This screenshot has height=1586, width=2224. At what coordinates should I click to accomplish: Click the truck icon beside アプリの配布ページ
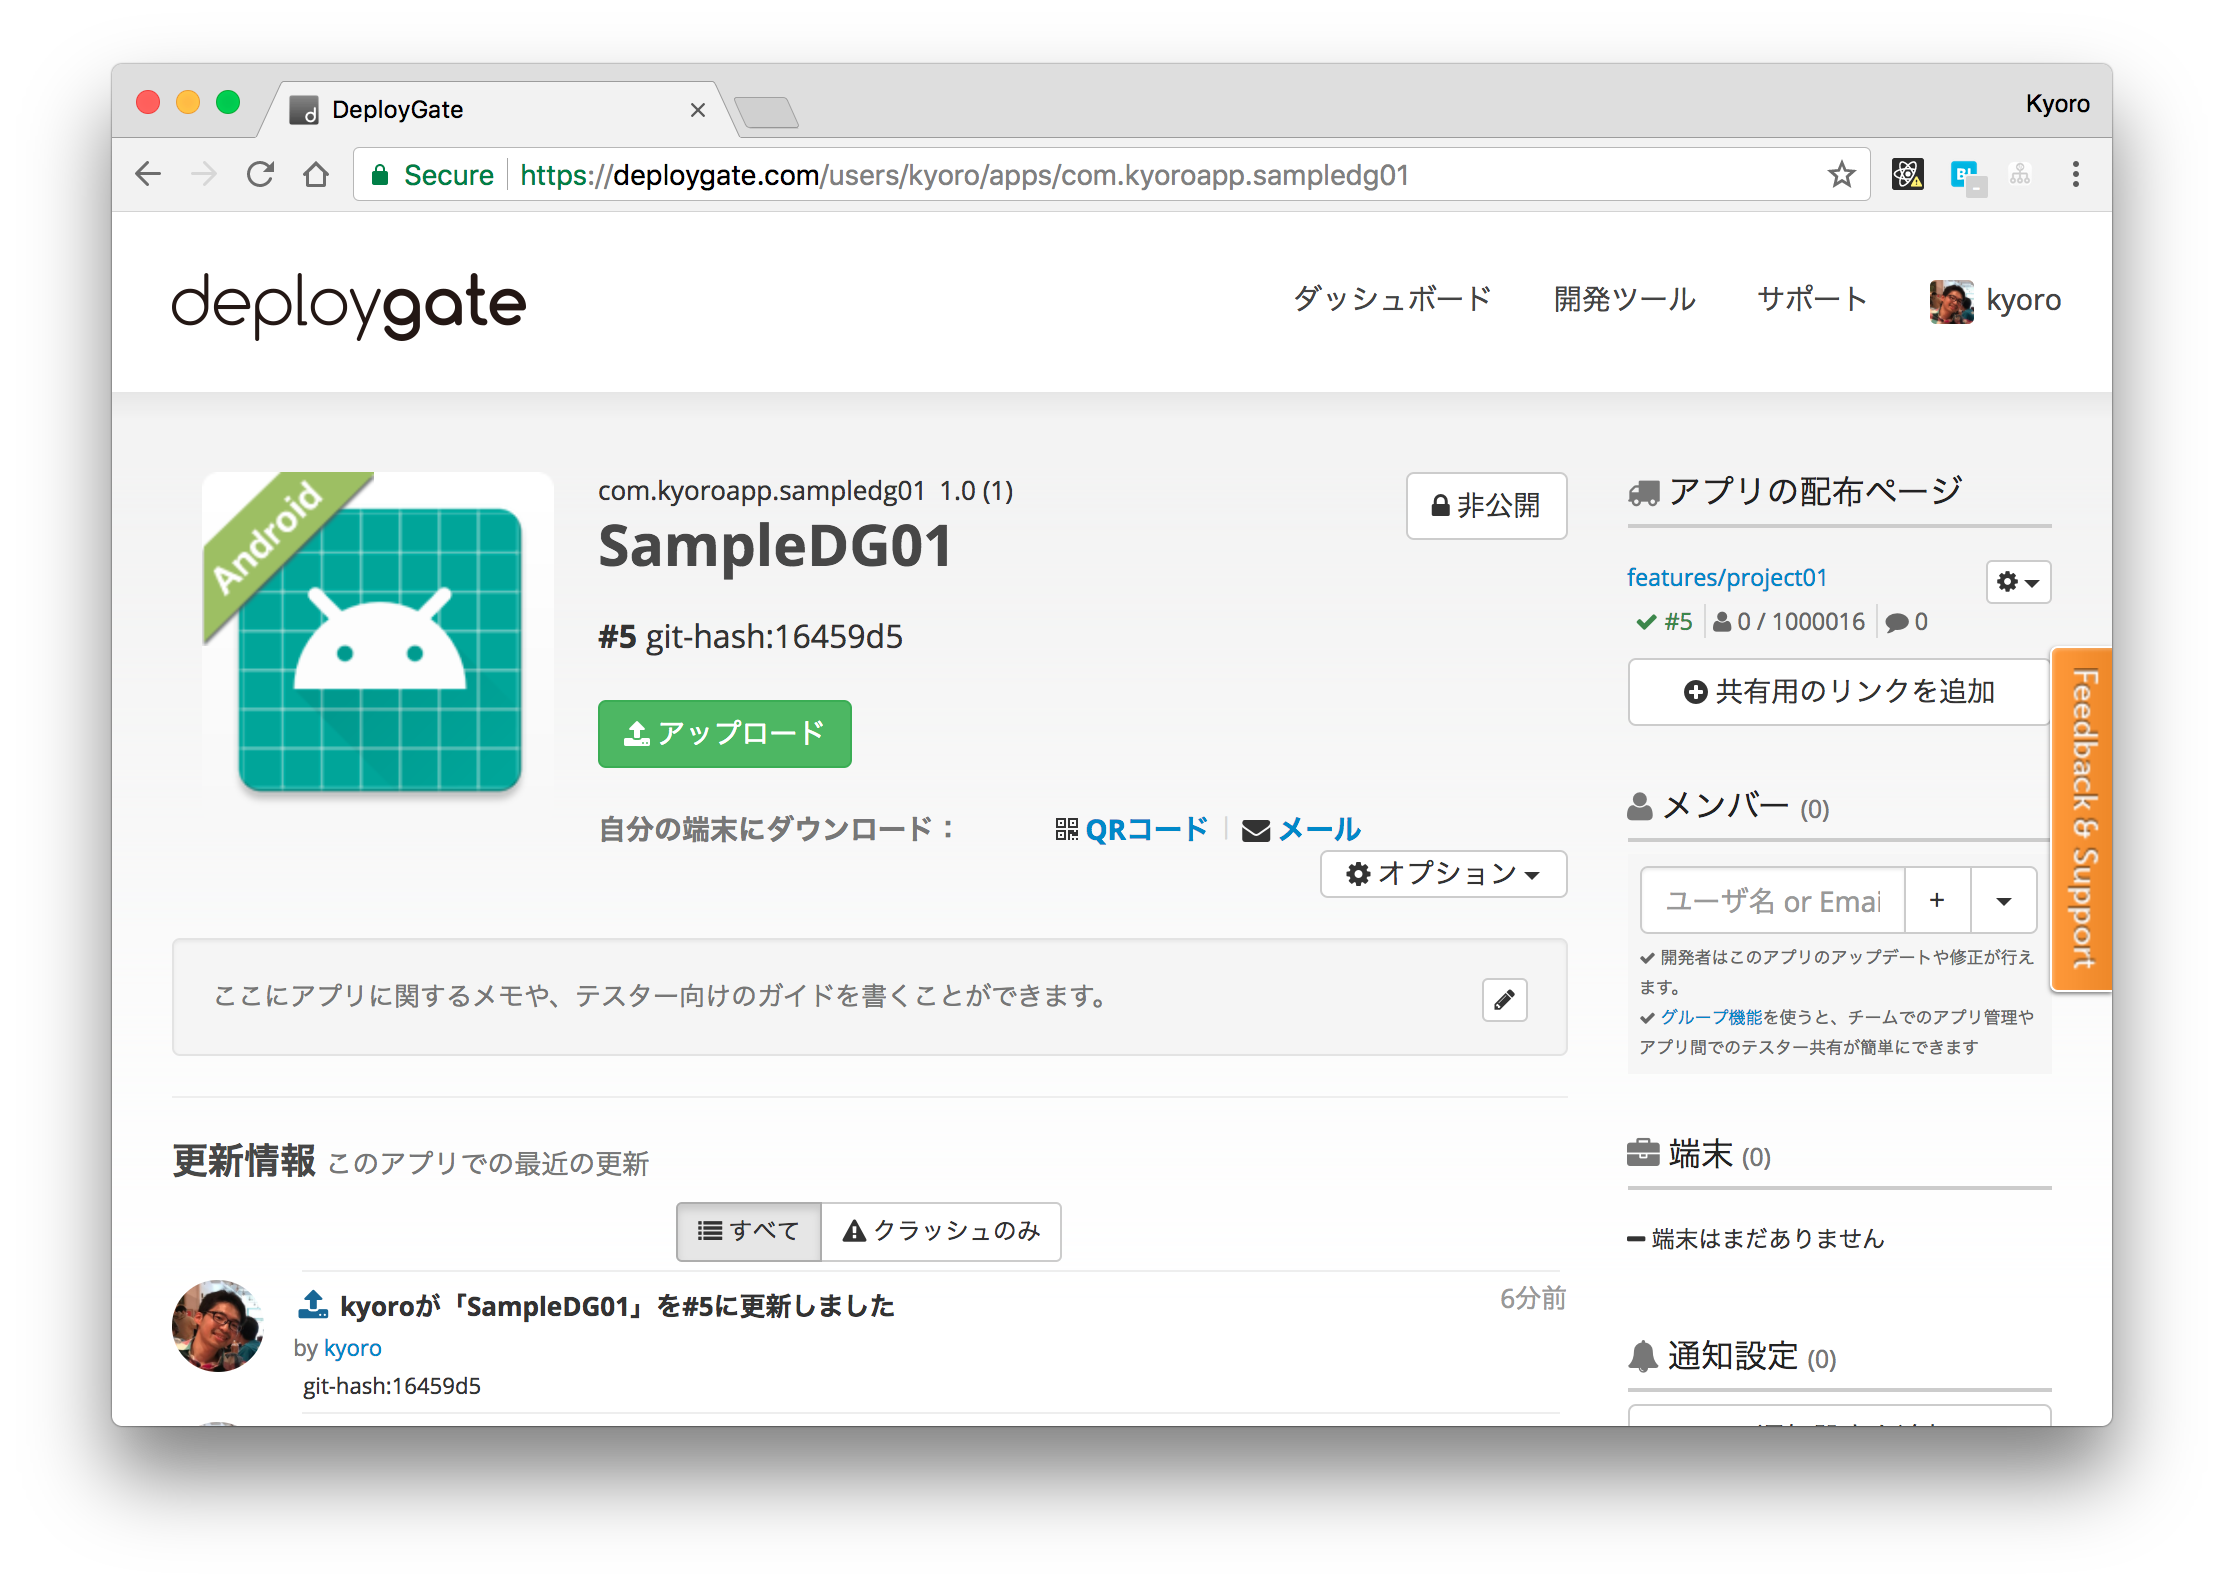coord(1643,490)
